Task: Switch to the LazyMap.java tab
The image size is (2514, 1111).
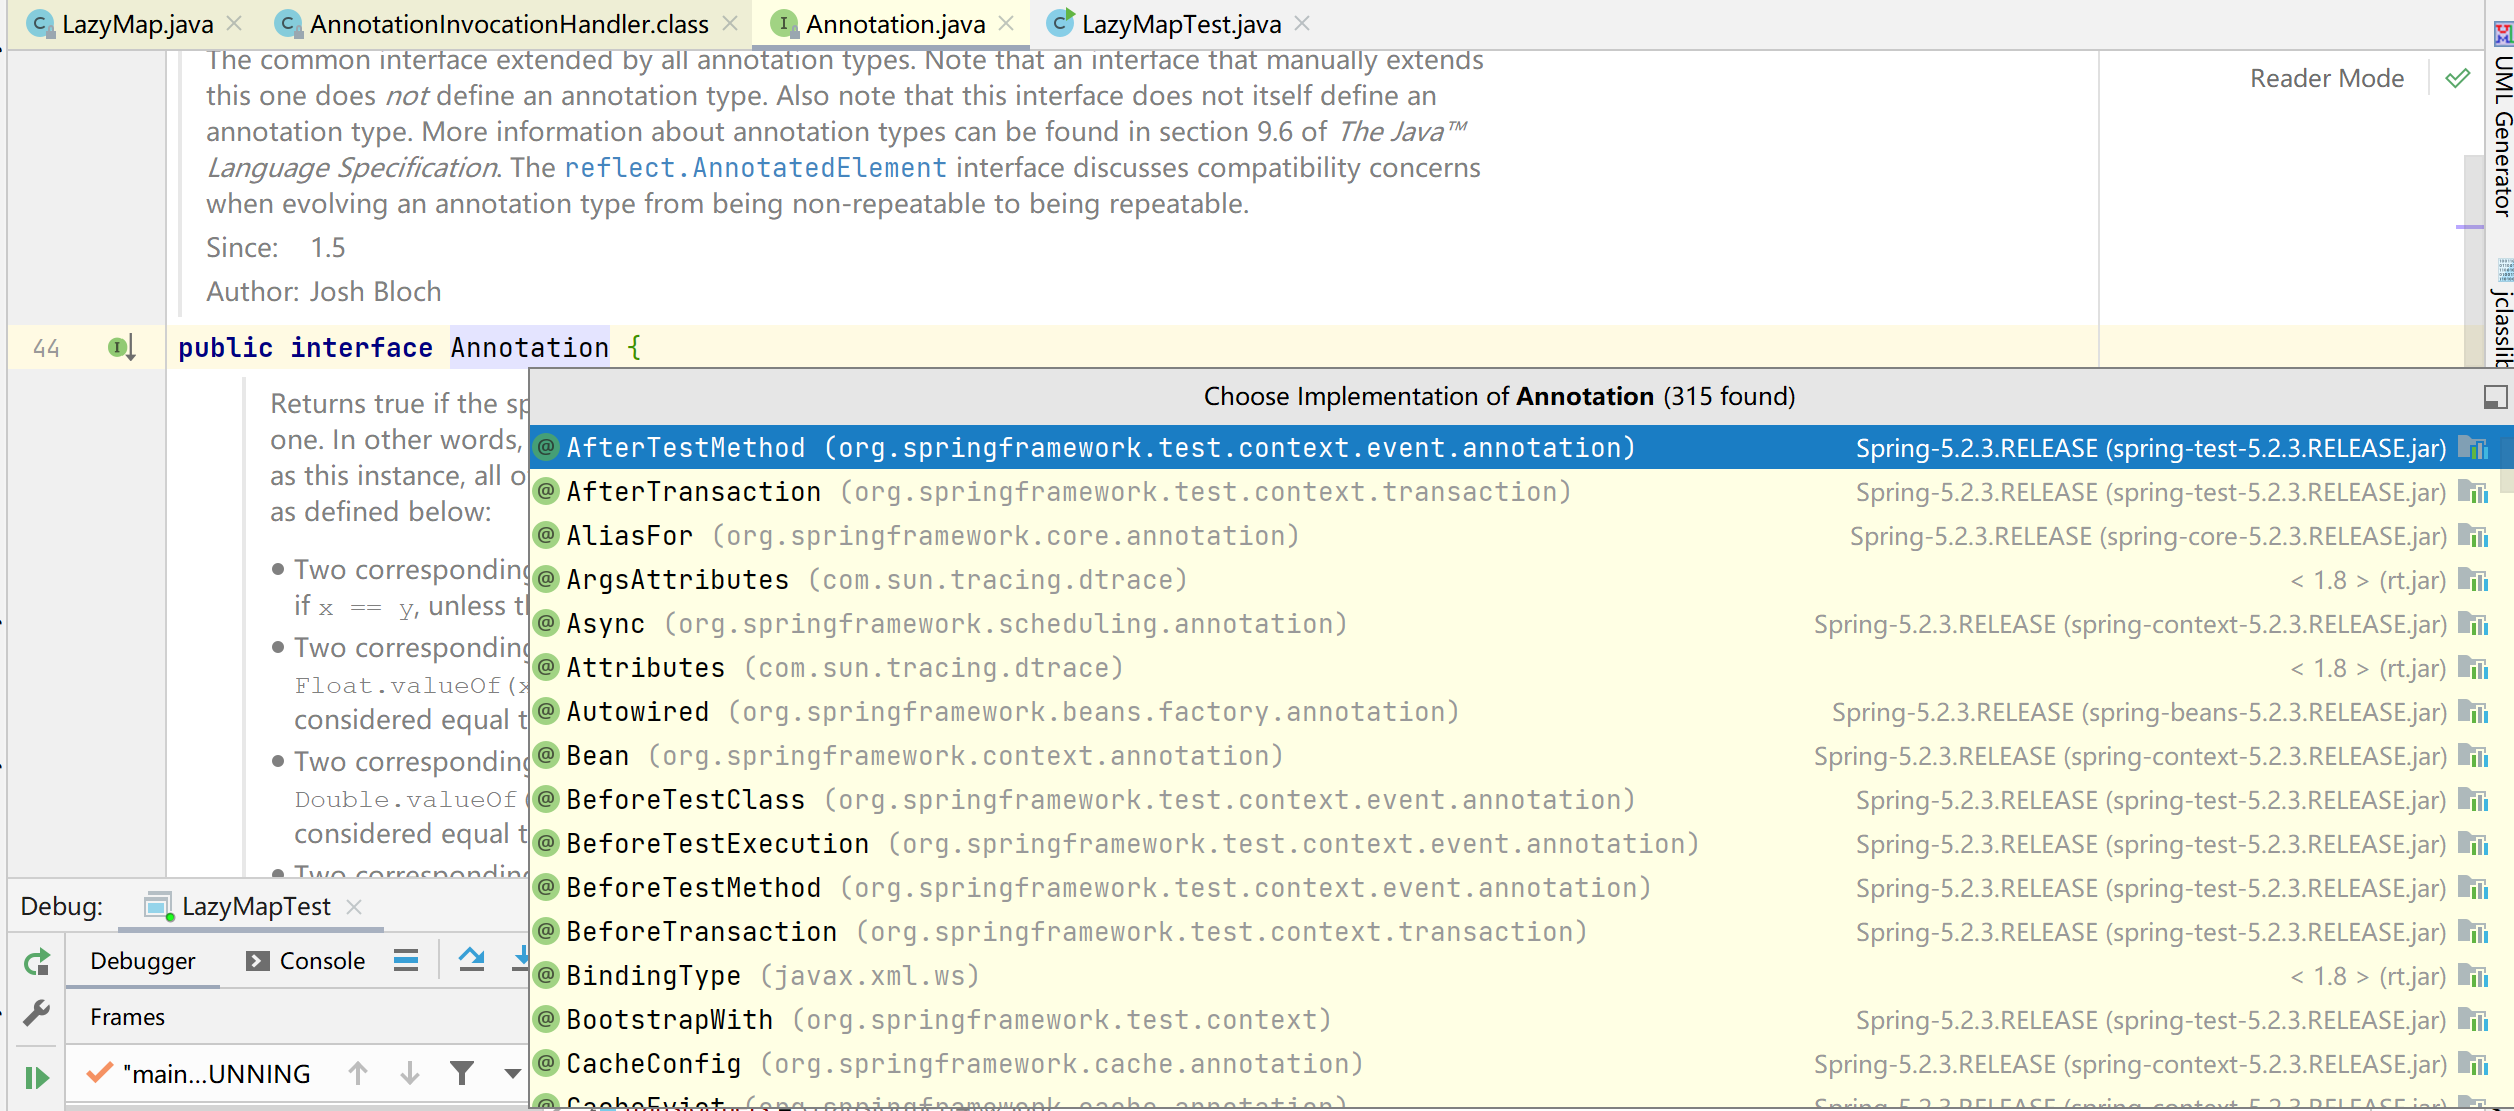Action: point(120,24)
